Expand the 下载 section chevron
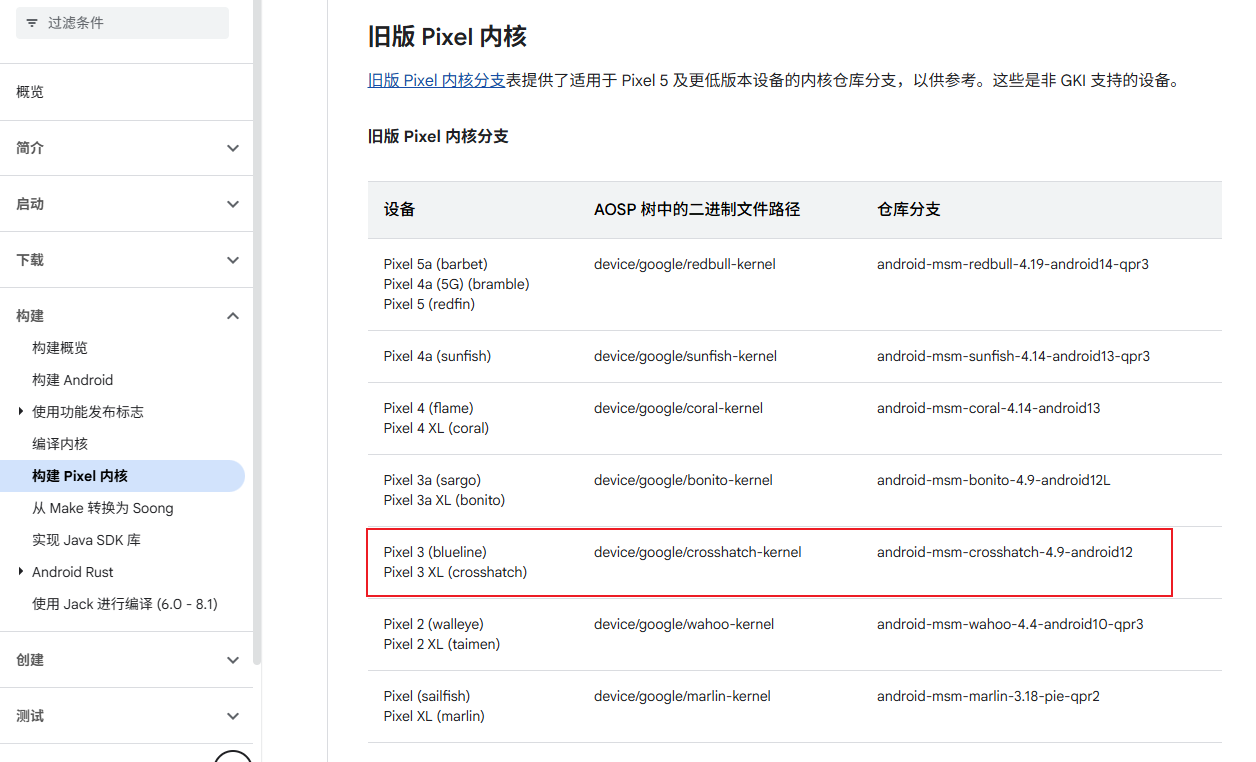 point(233,260)
